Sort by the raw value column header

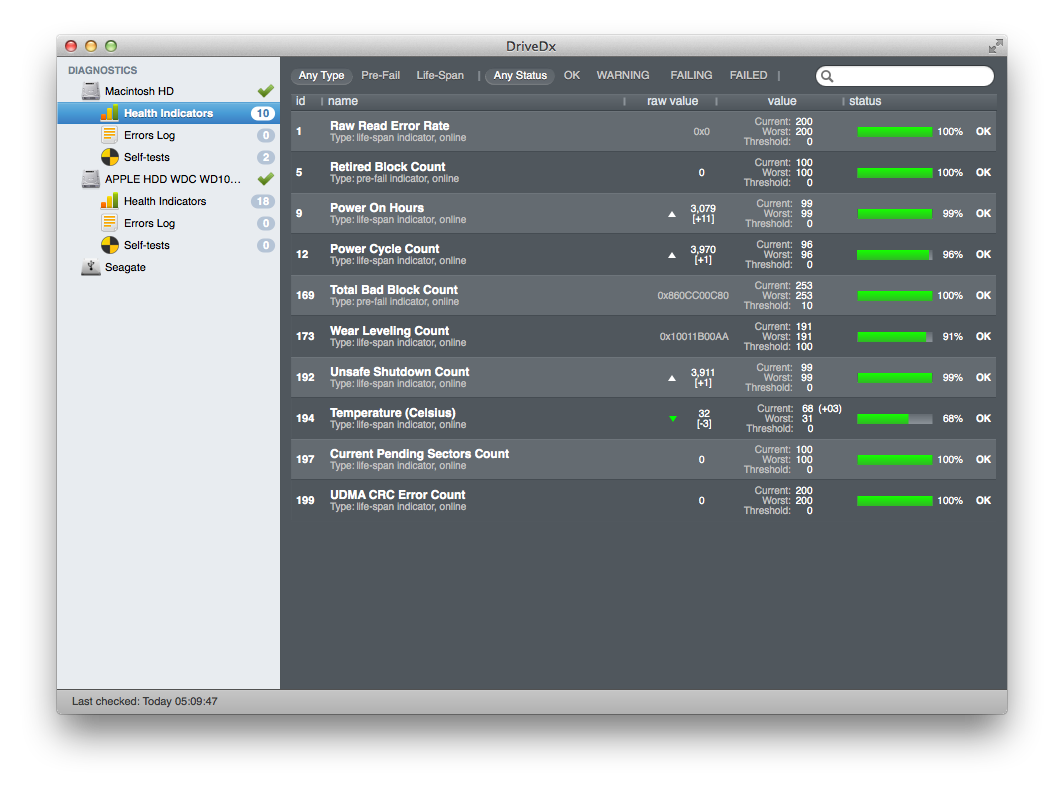672,101
